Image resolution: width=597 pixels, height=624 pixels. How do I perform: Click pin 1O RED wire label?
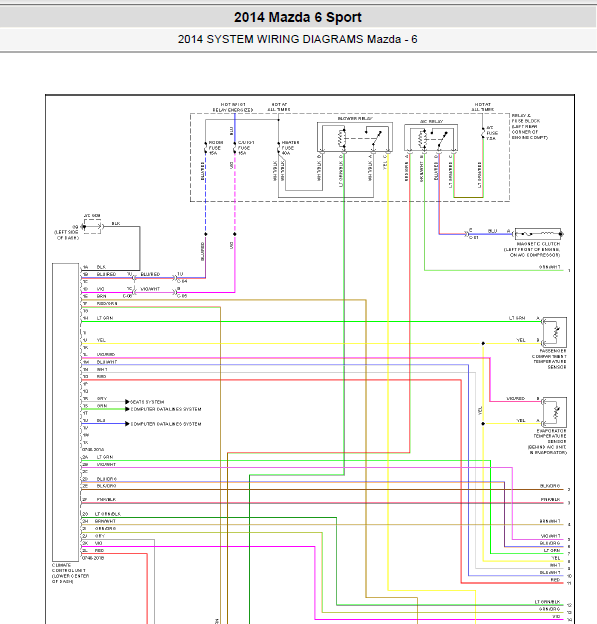point(101,376)
